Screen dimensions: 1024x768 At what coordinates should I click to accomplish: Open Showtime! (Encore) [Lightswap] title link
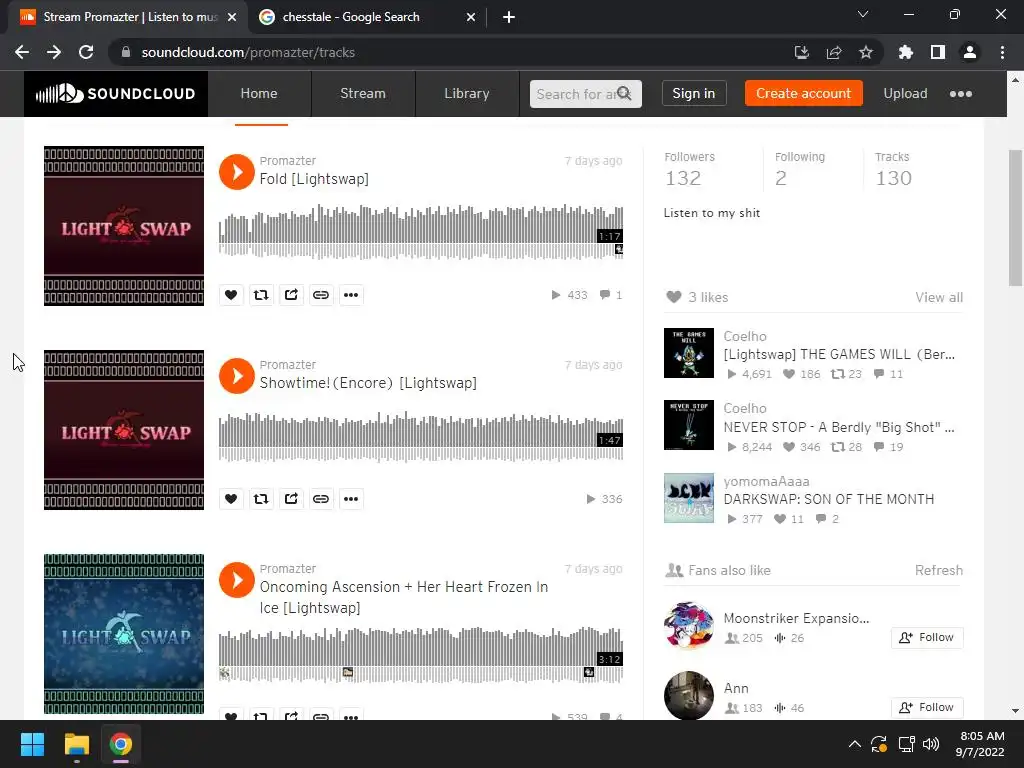click(368, 383)
